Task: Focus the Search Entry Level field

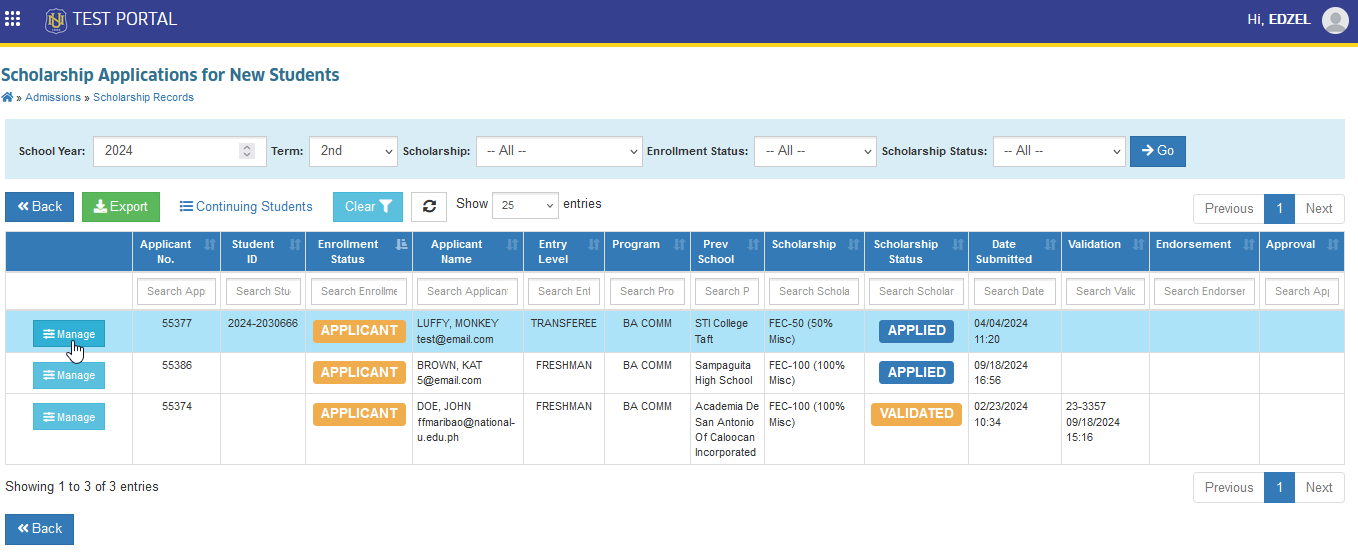Action: 564,291
